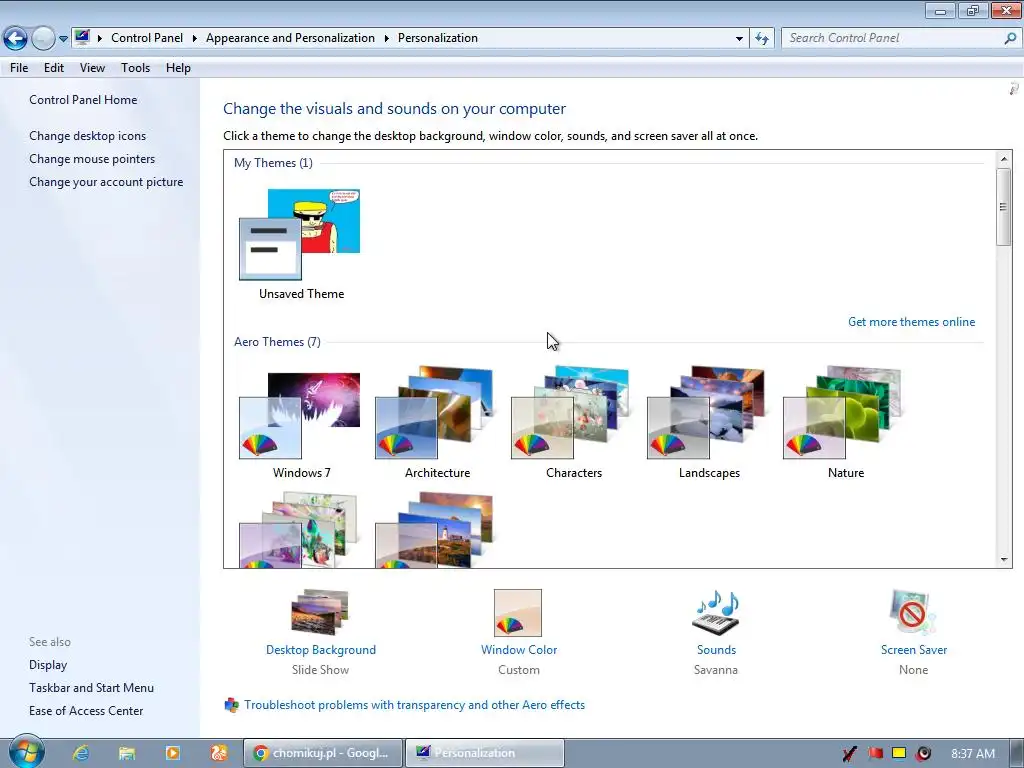Click the Control Panel icon in address bar

[x=82, y=37]
